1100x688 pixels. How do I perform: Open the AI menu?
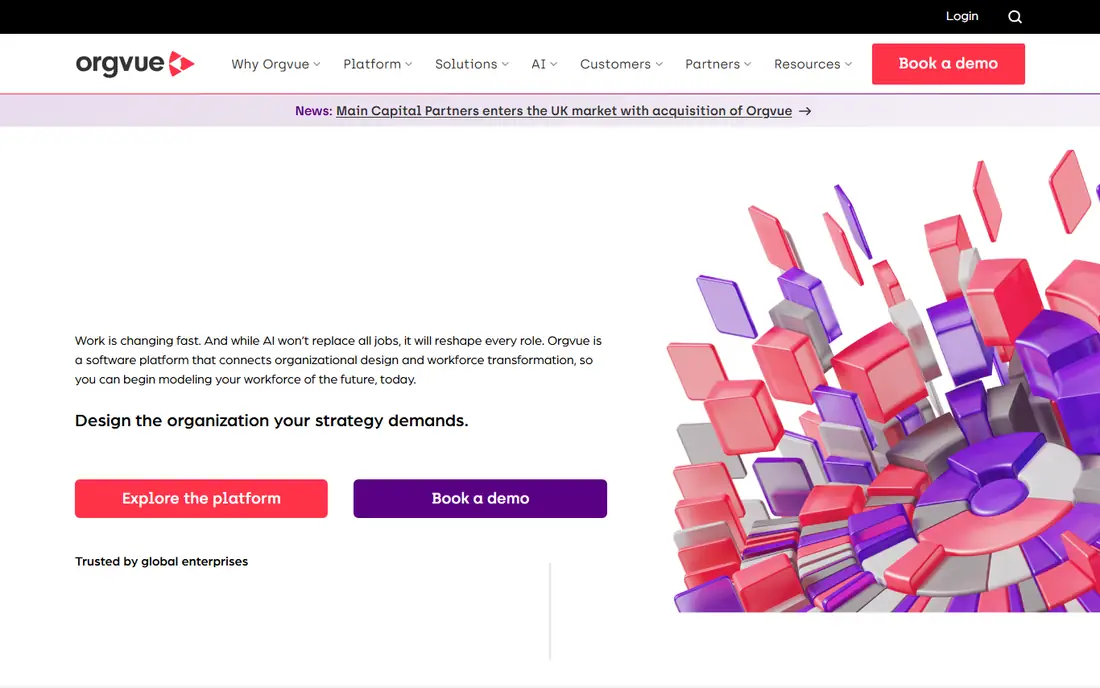tap(544, 64)
